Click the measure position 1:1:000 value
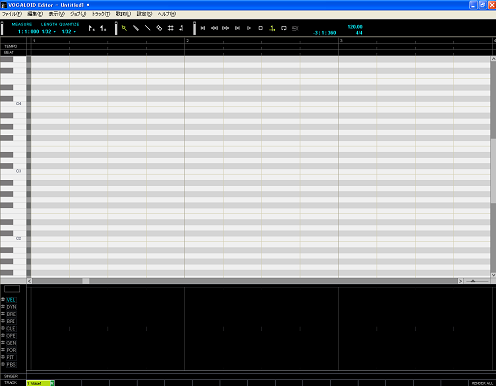This screenshot has width=496, height=386. coord(28,31)
